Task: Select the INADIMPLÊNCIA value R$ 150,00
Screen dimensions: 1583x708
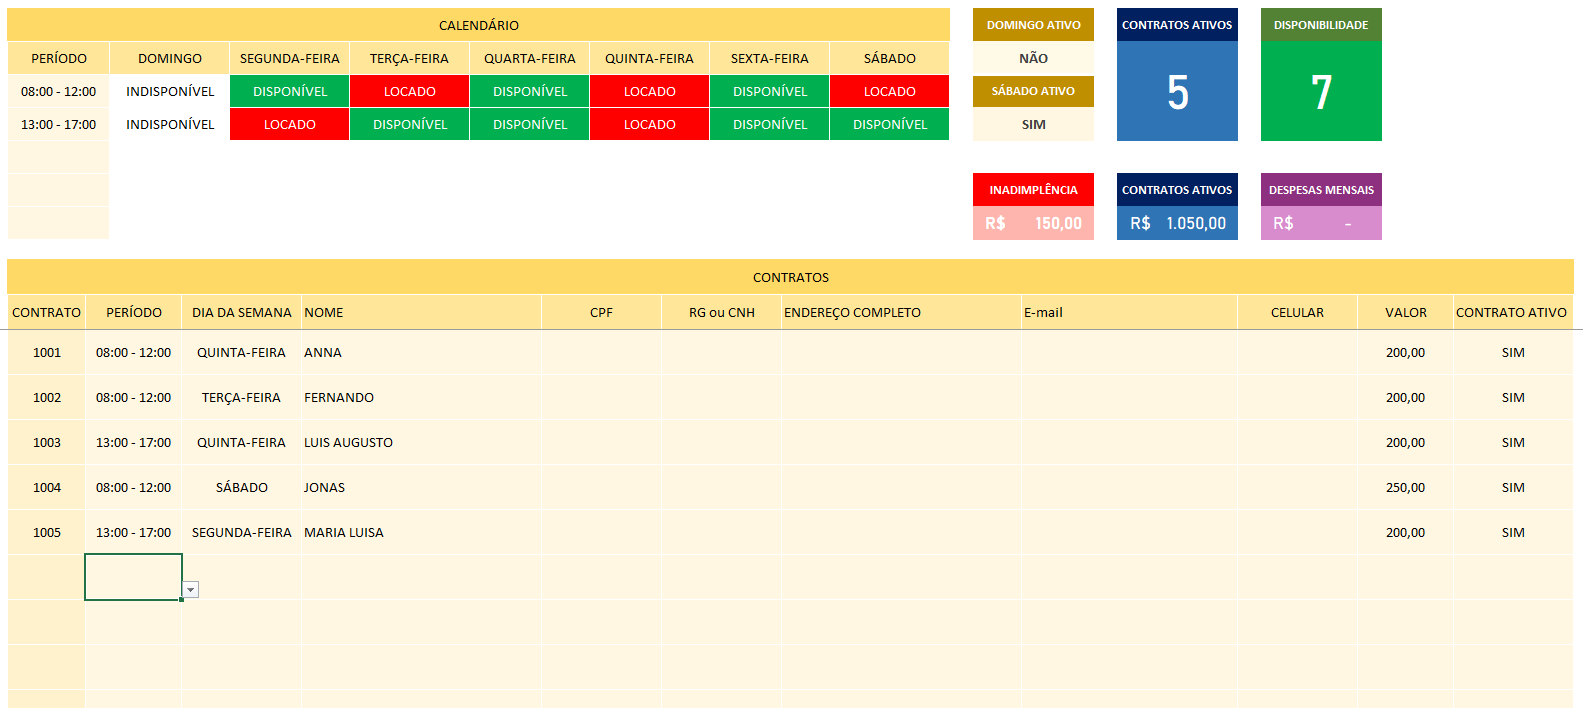Action: [1033, 223]
